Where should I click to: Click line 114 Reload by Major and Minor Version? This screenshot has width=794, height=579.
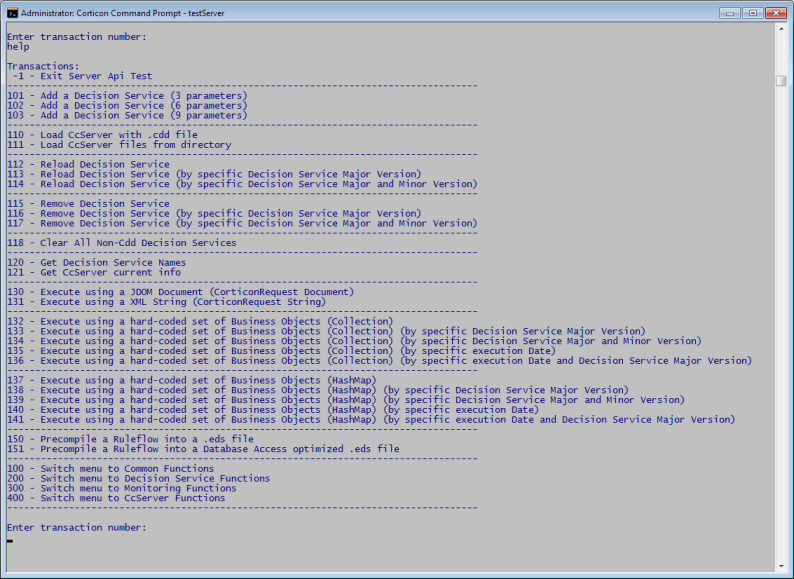tap(242, 184)
